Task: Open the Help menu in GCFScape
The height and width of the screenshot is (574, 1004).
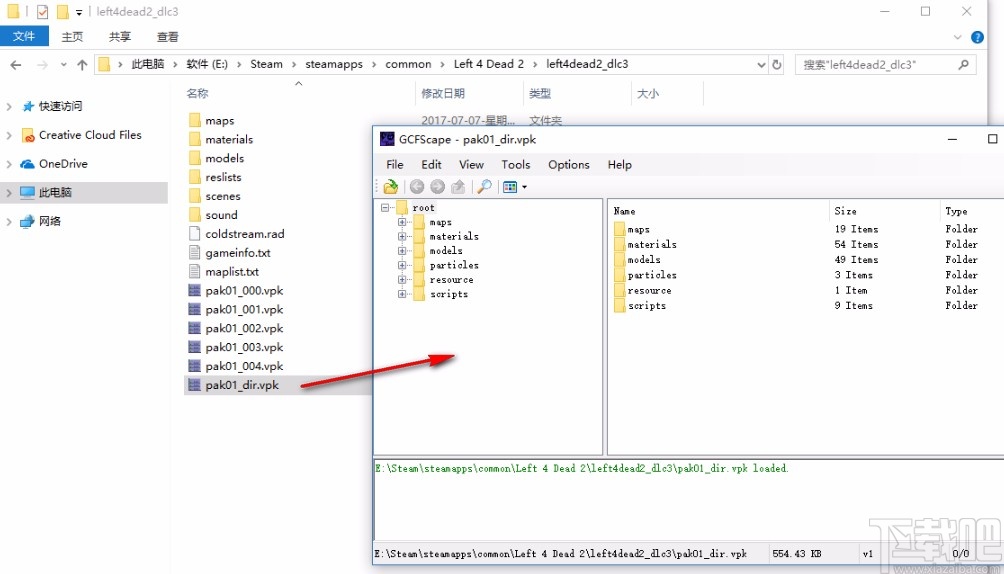Action: 620,165
